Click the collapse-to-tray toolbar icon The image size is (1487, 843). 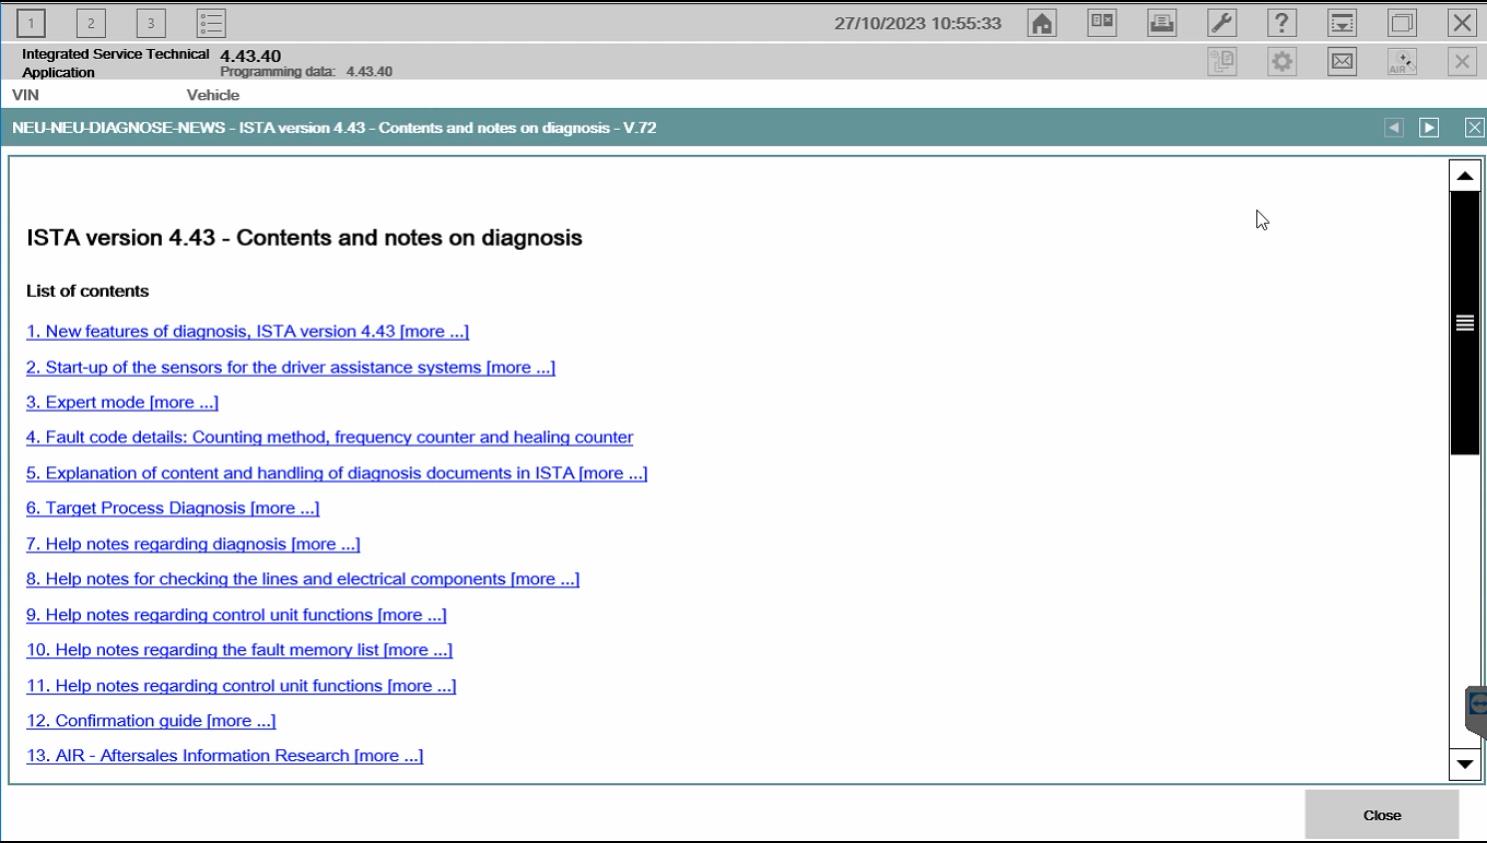point(1342,23)
